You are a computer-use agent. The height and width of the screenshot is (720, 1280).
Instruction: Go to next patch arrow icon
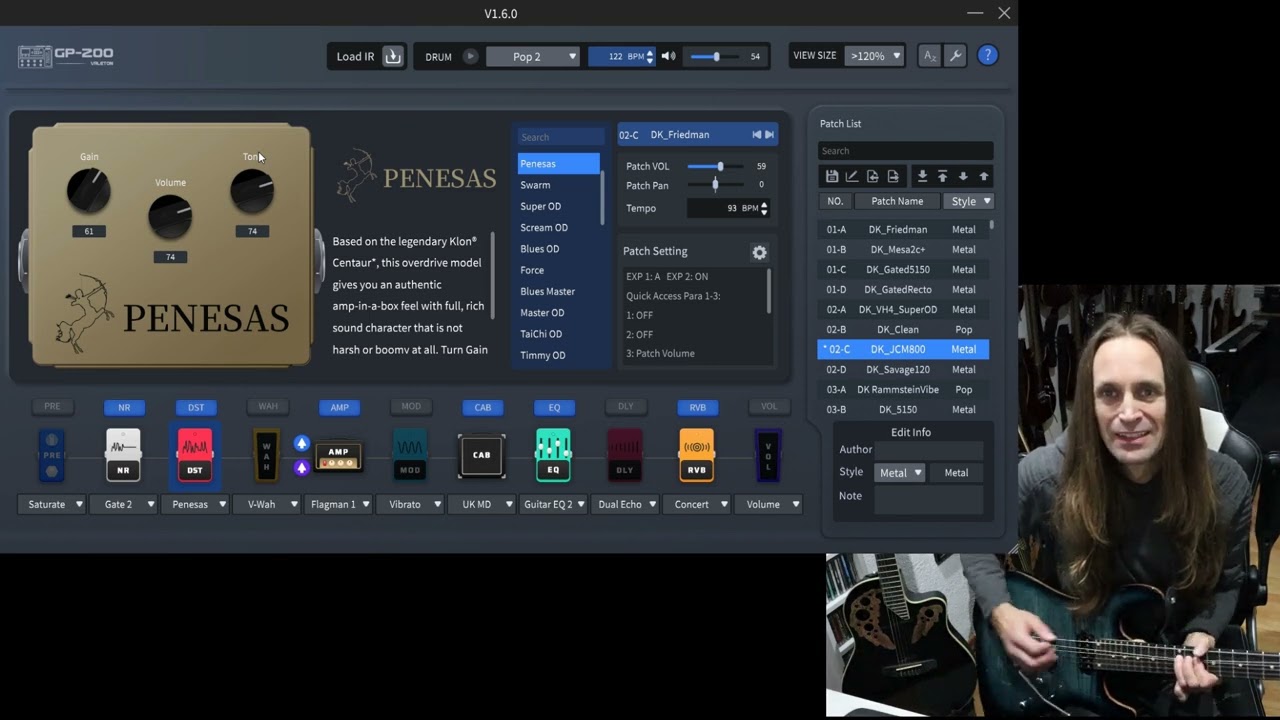[770, 135]
